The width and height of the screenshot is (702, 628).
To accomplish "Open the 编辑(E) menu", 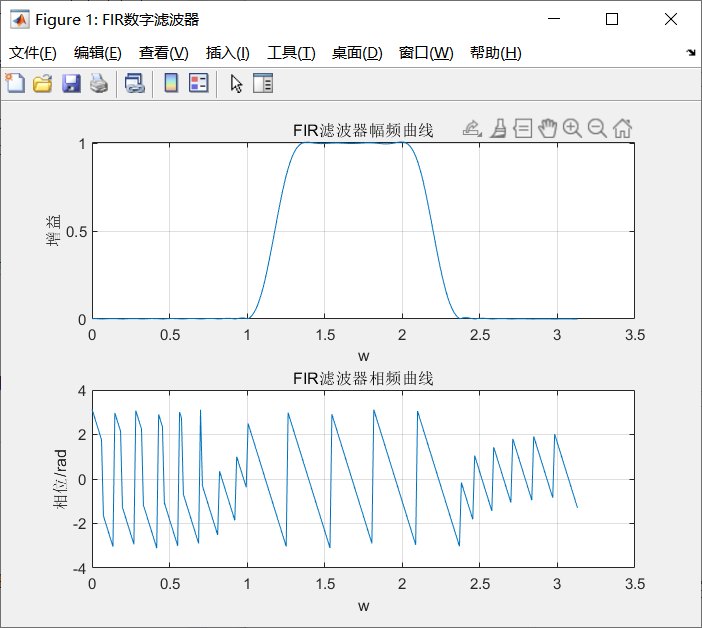I will coord(98,53).
